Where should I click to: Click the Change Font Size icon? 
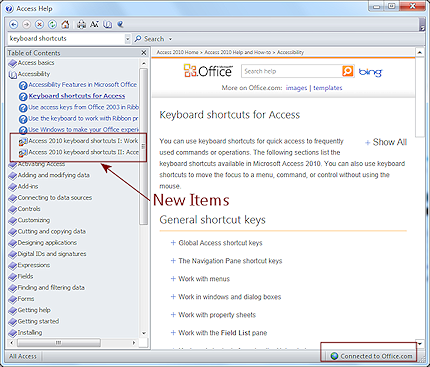[x=94, y=24]
